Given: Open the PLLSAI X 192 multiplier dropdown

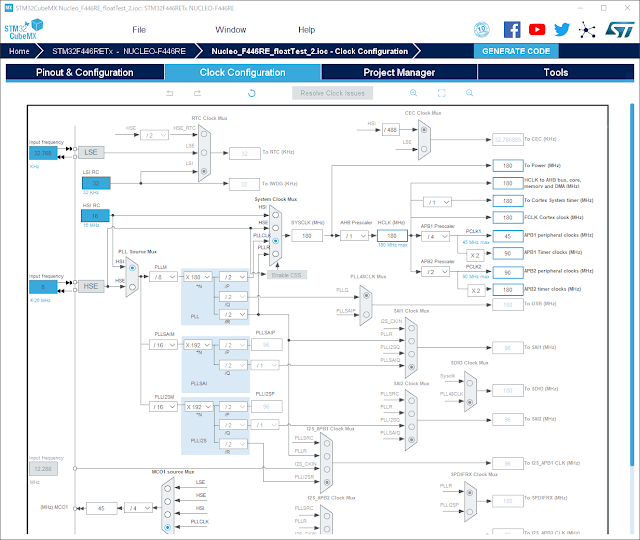Looking at the screenshot, I should pyautogui.click(x=198, y=345).
